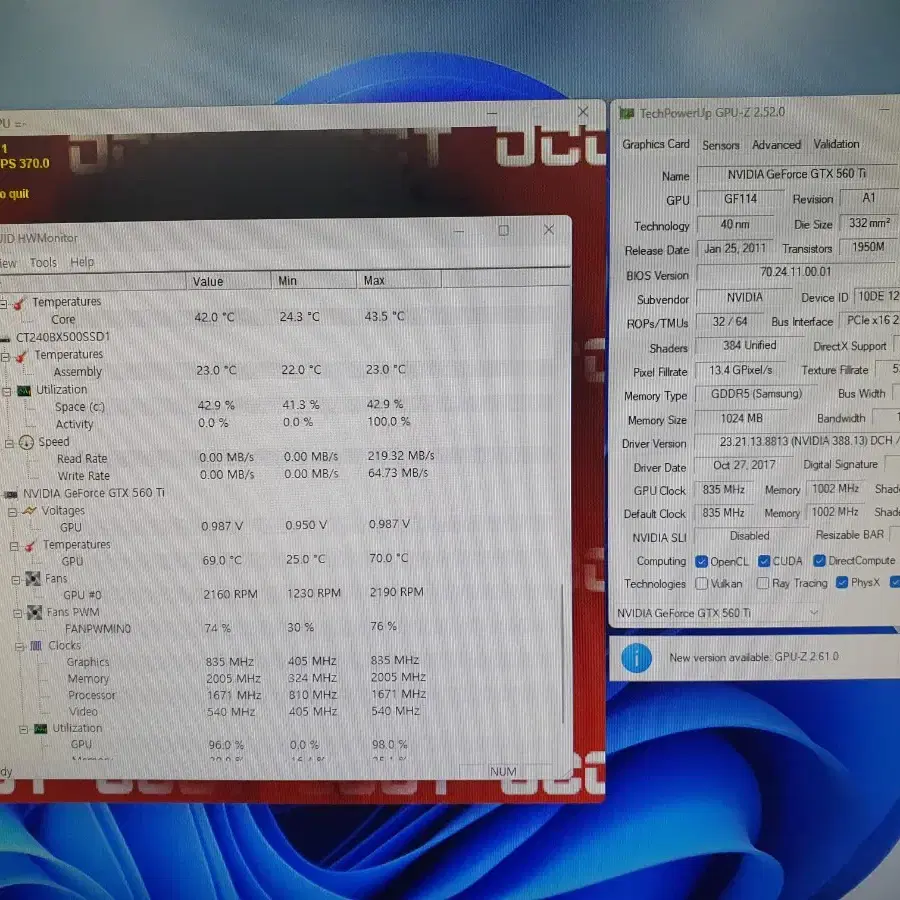Collapse the Temperatures node under CT240BX500SSD1
Image resolution: width=900 pixels, height=900 pixels.
click(x=5, y=357)
